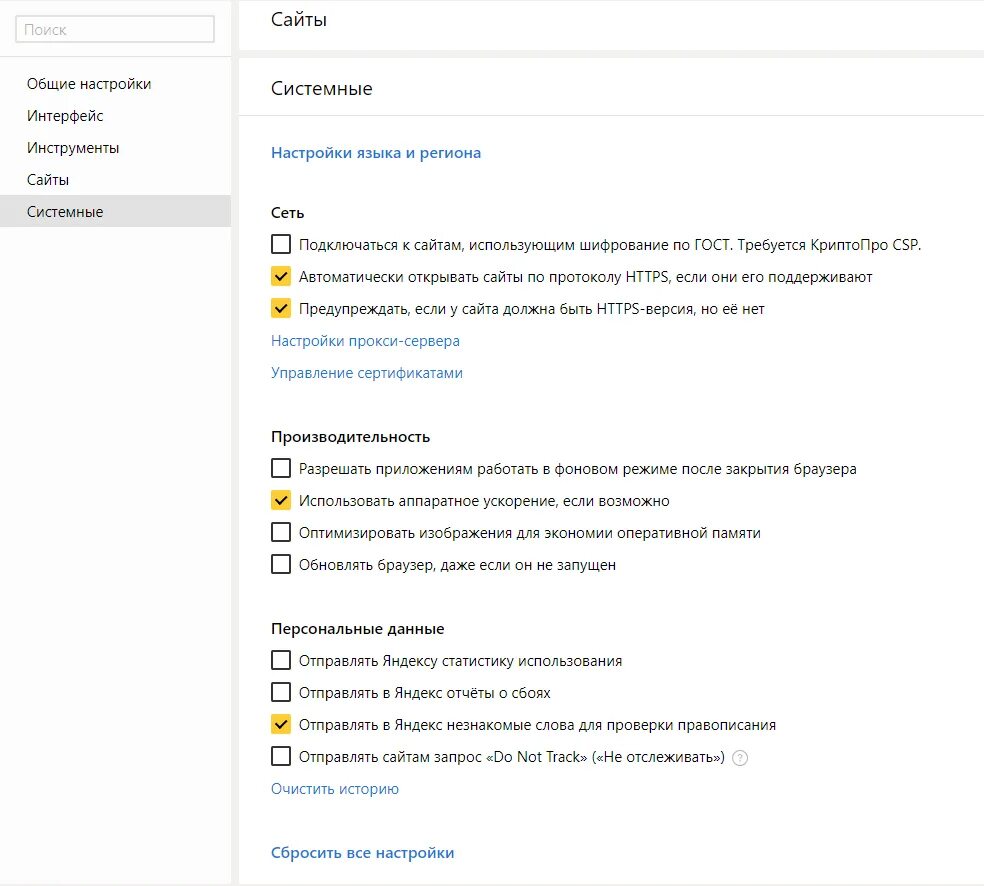Open proxy server settings link
The image size is (984, 886).
click(x=365, y=341)
